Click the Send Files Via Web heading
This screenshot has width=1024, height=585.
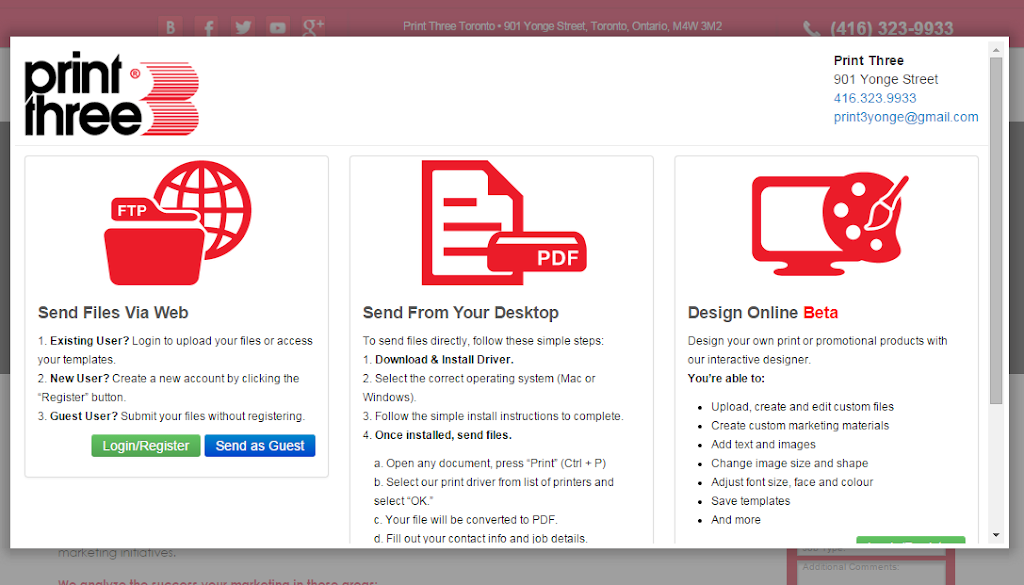click(113, 313)
